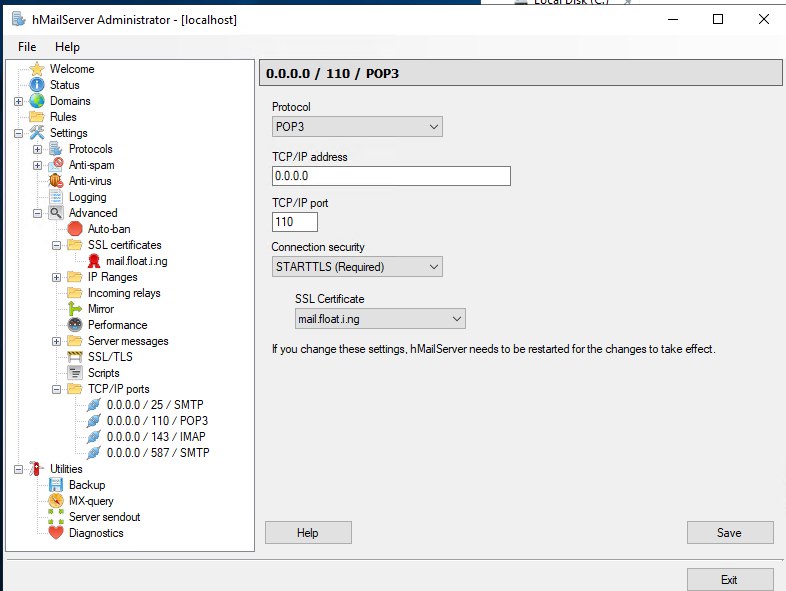Open the File menu
The height and width of the screenshot is (591, 786).
[27, 47]
